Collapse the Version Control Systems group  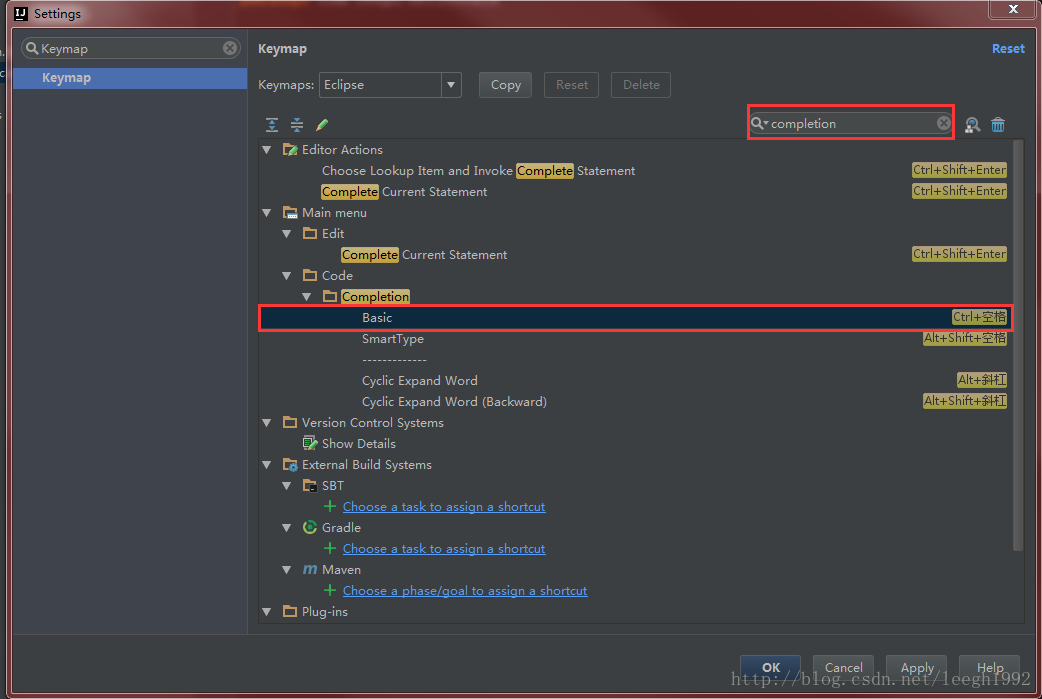coord(267,423)
